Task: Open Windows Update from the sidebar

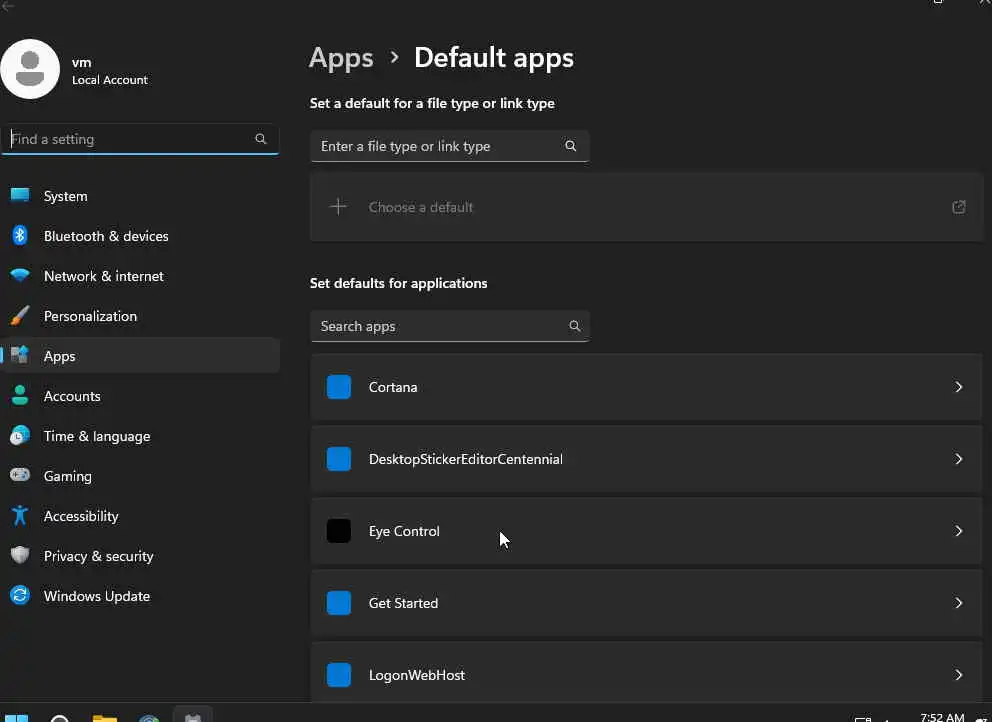Action: 96,596
